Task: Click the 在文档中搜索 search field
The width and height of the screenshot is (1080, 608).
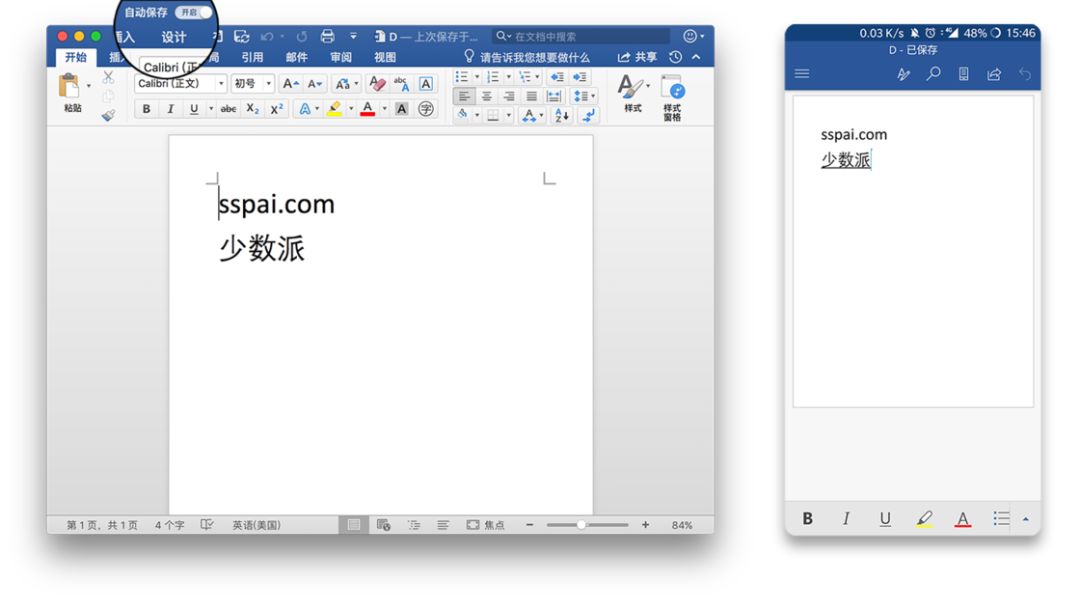Action: pyautogui.click(x=581, y=36)
